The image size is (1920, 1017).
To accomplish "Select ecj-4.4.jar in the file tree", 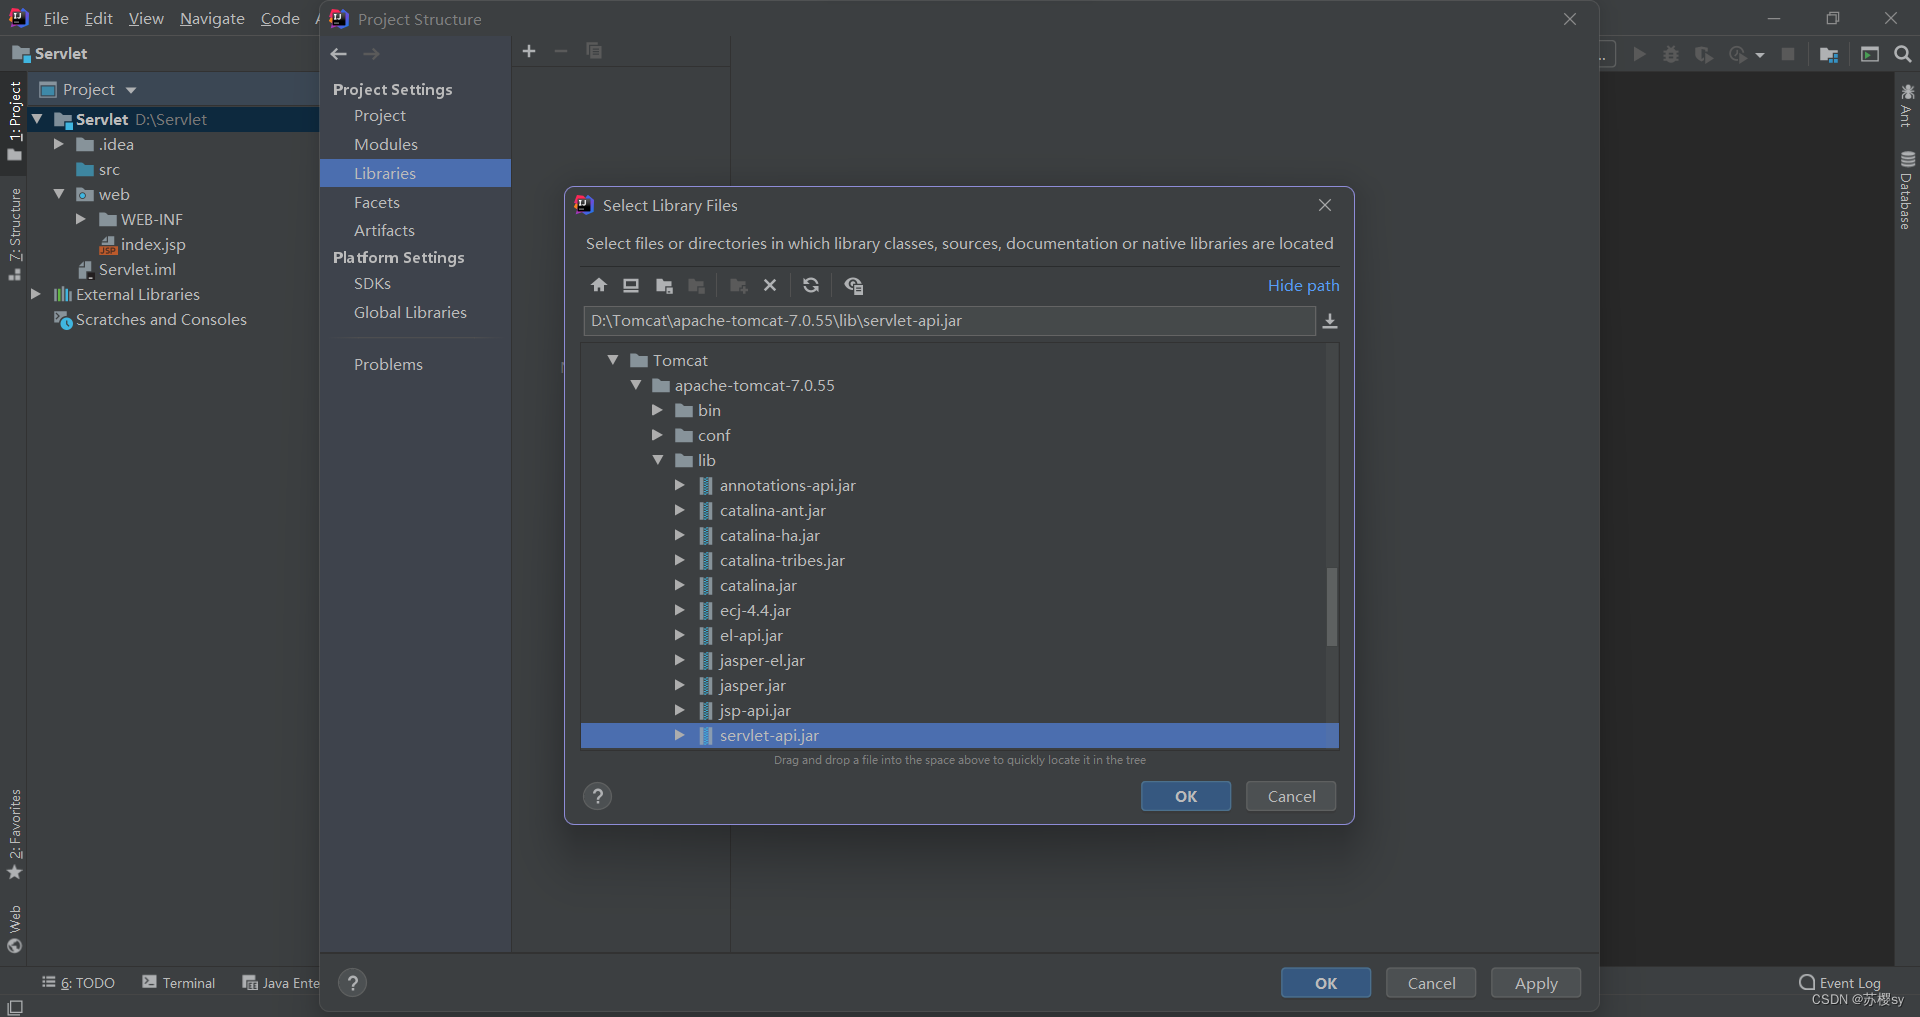I will click(755, 610).
